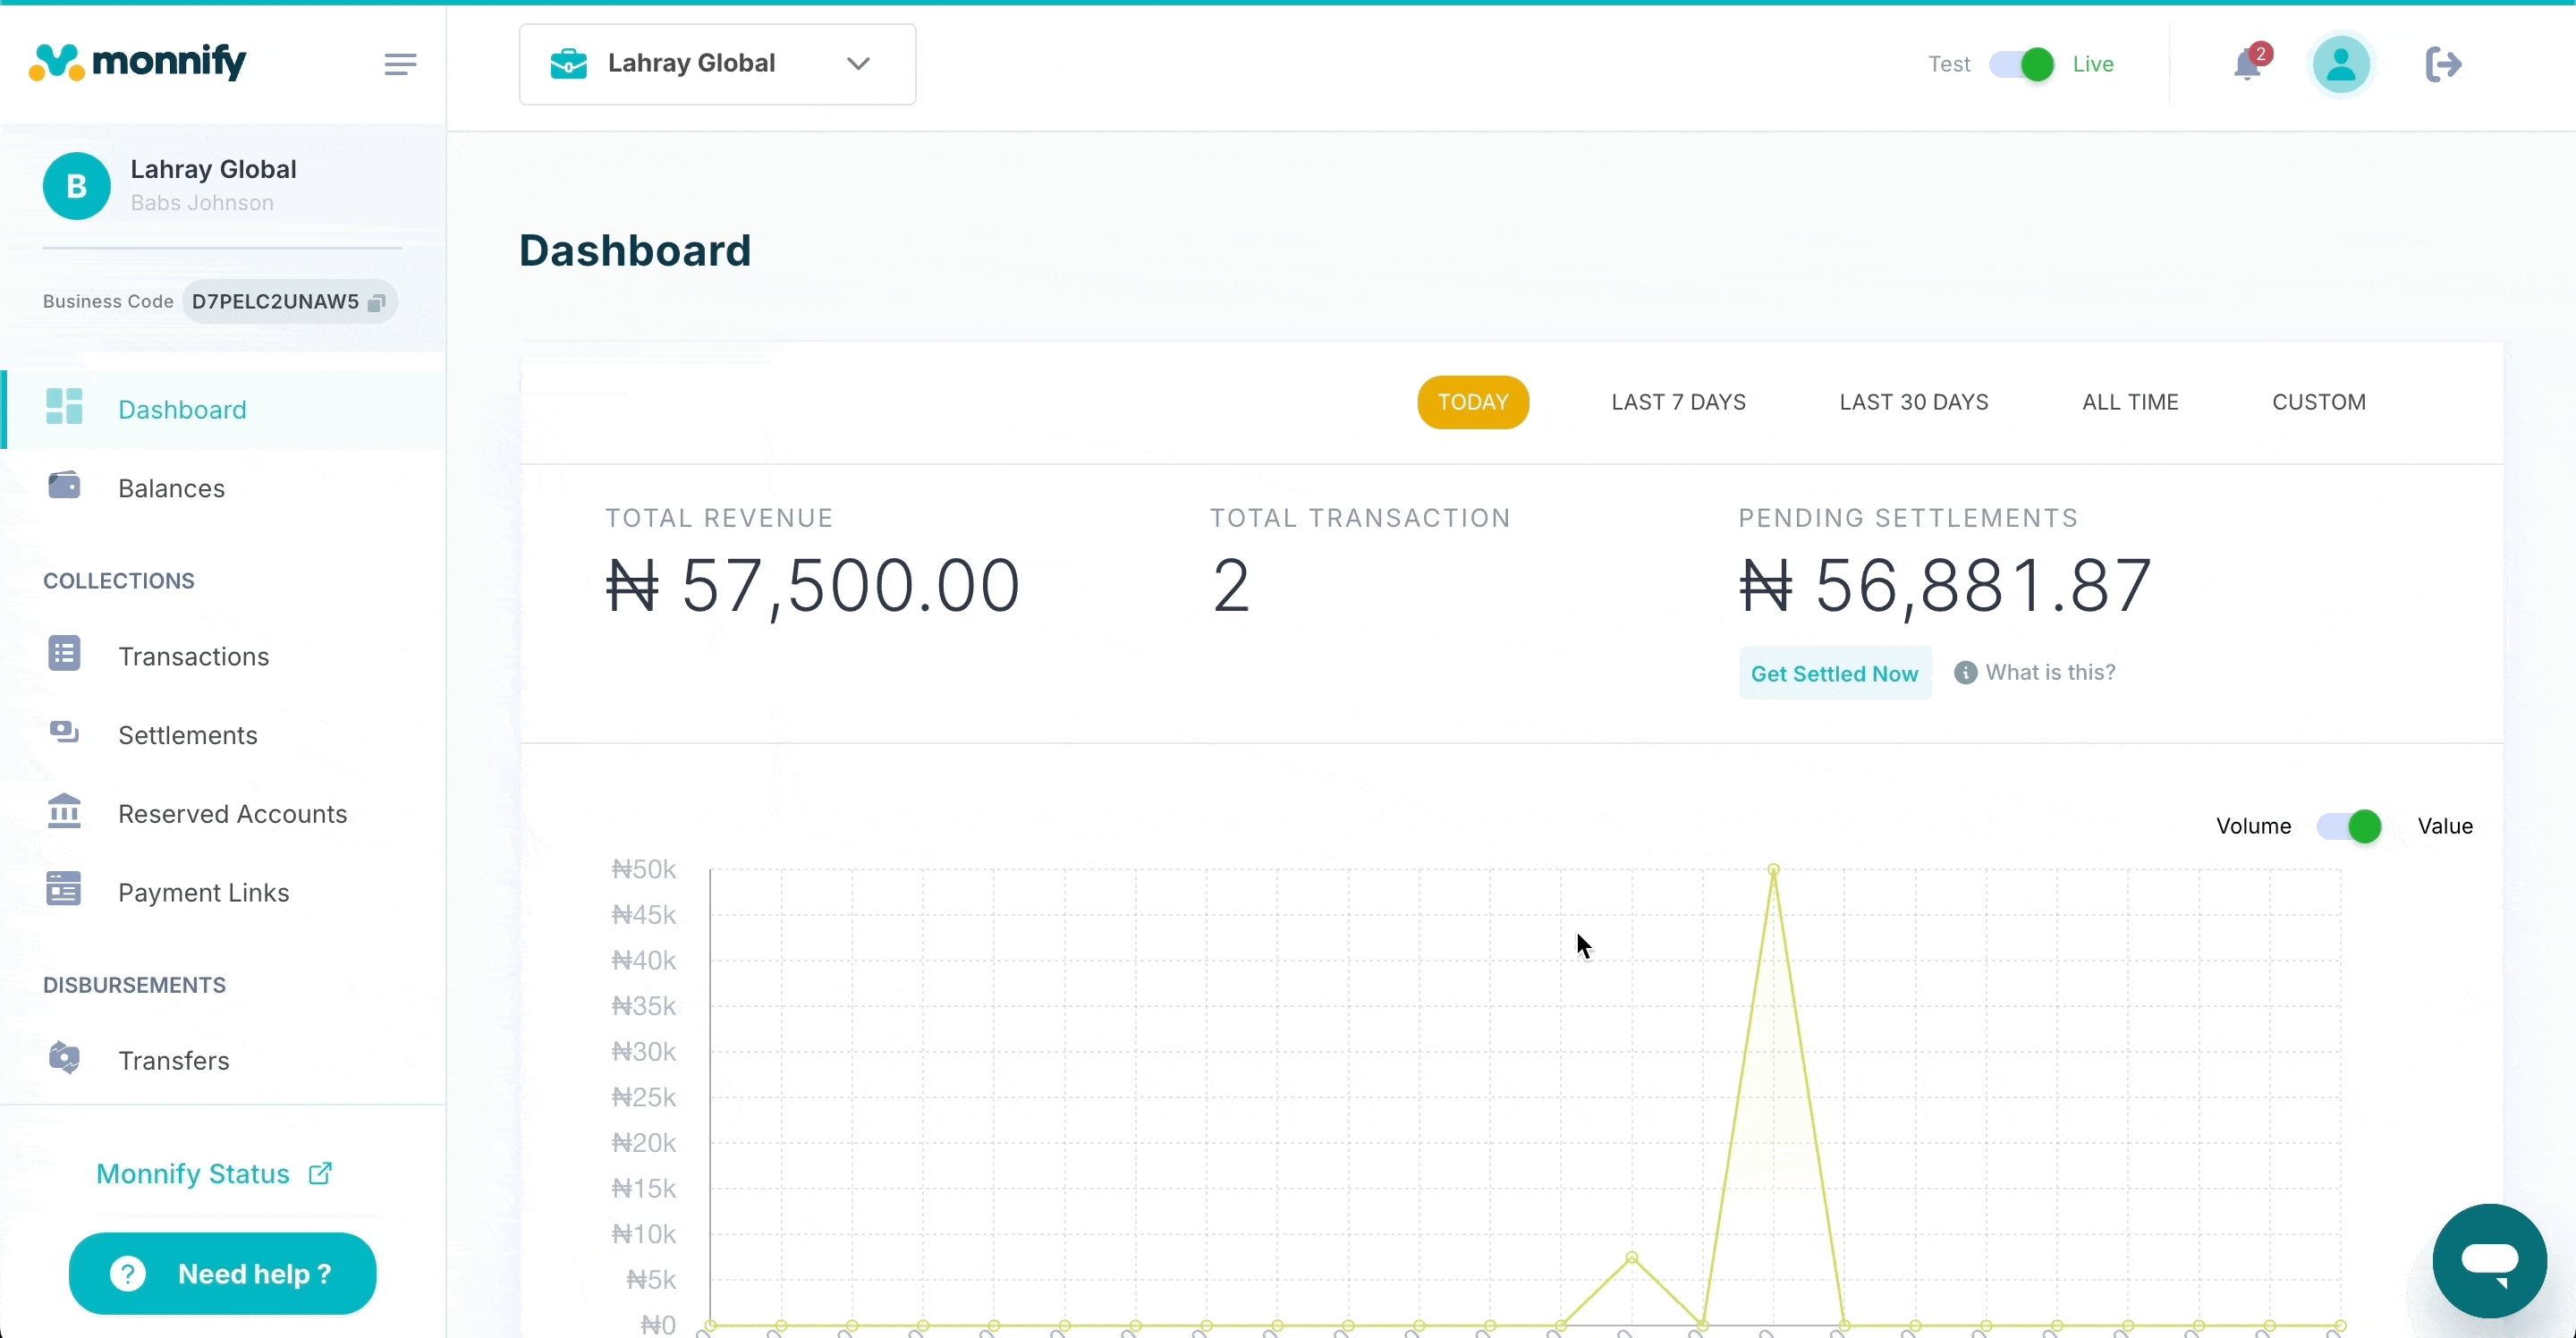Click info icon next to What is this
This screenshot has width=2576, height=1338.
pos(1965,673)
